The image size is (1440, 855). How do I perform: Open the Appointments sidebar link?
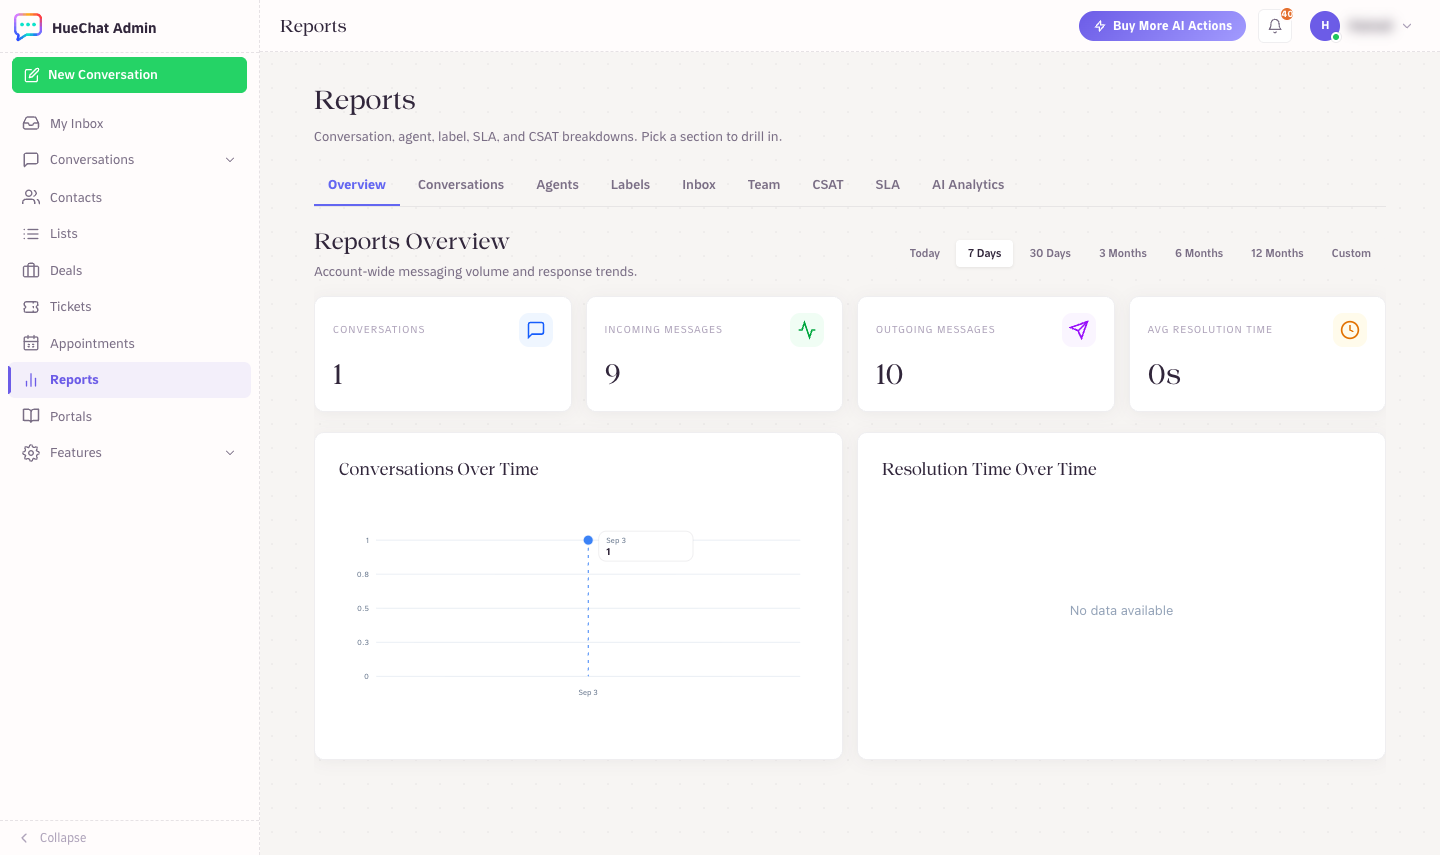[x=129, y=343]
